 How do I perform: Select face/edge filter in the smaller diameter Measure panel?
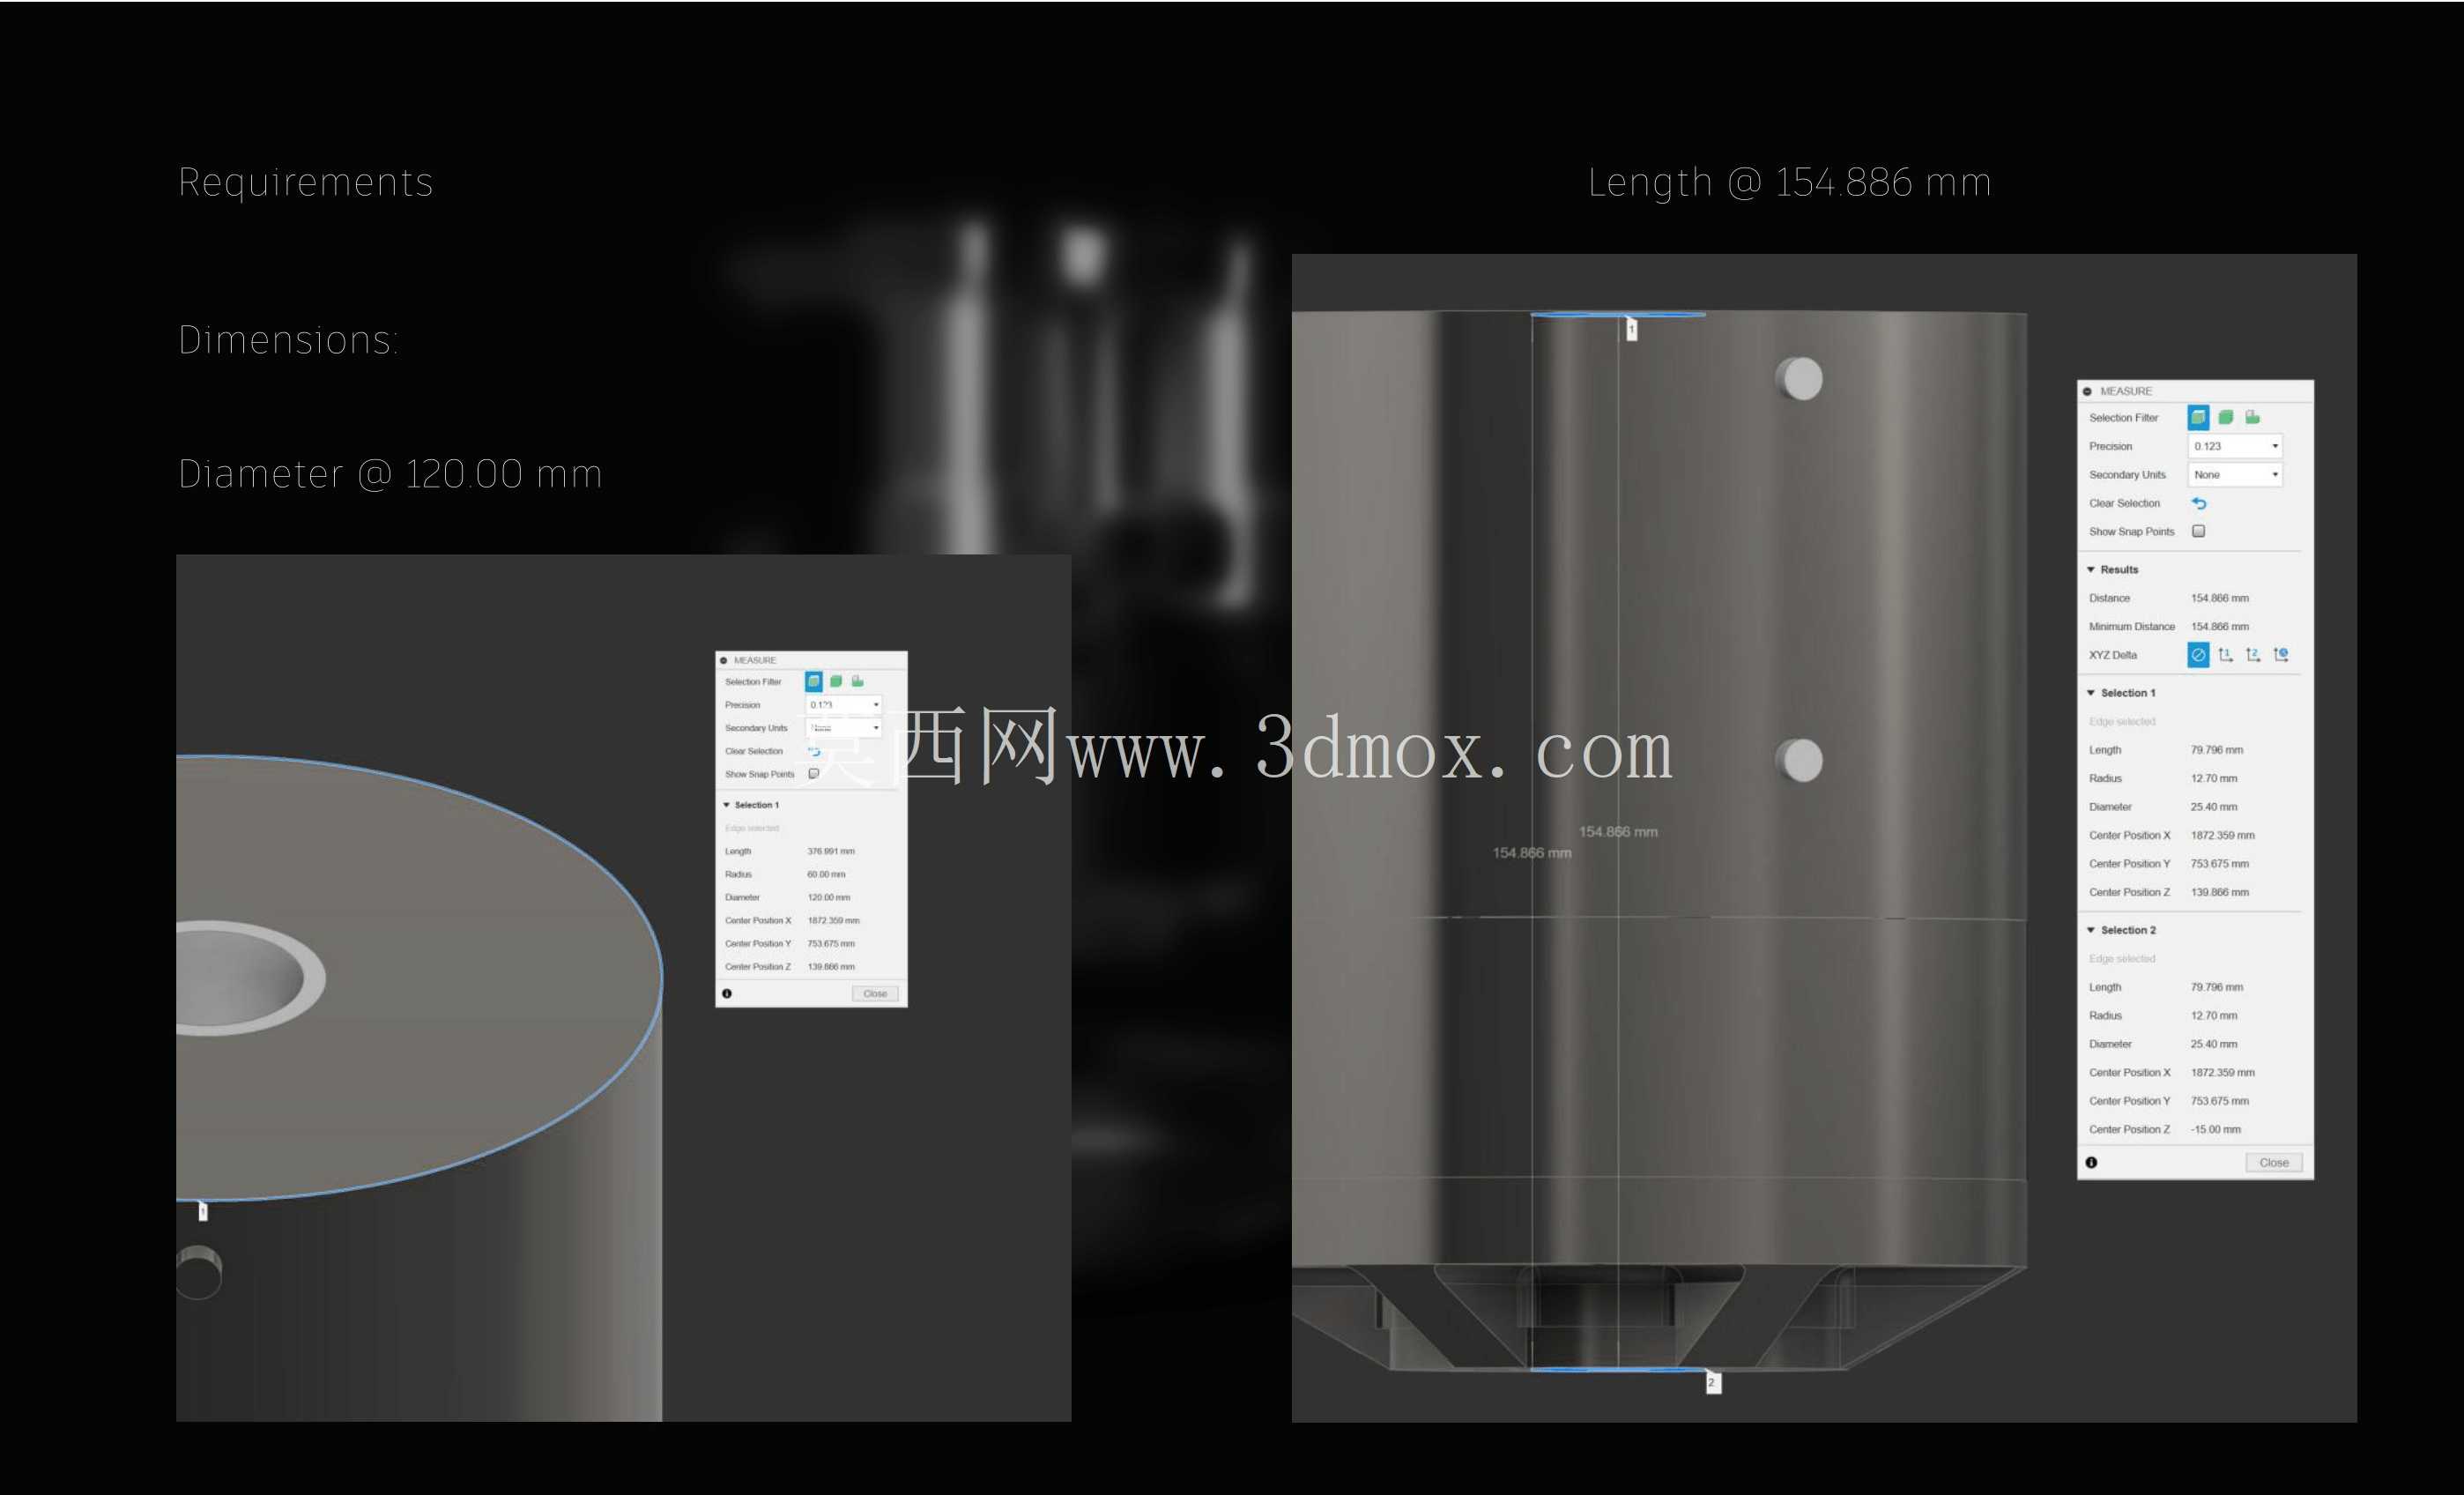pos(814,681)
